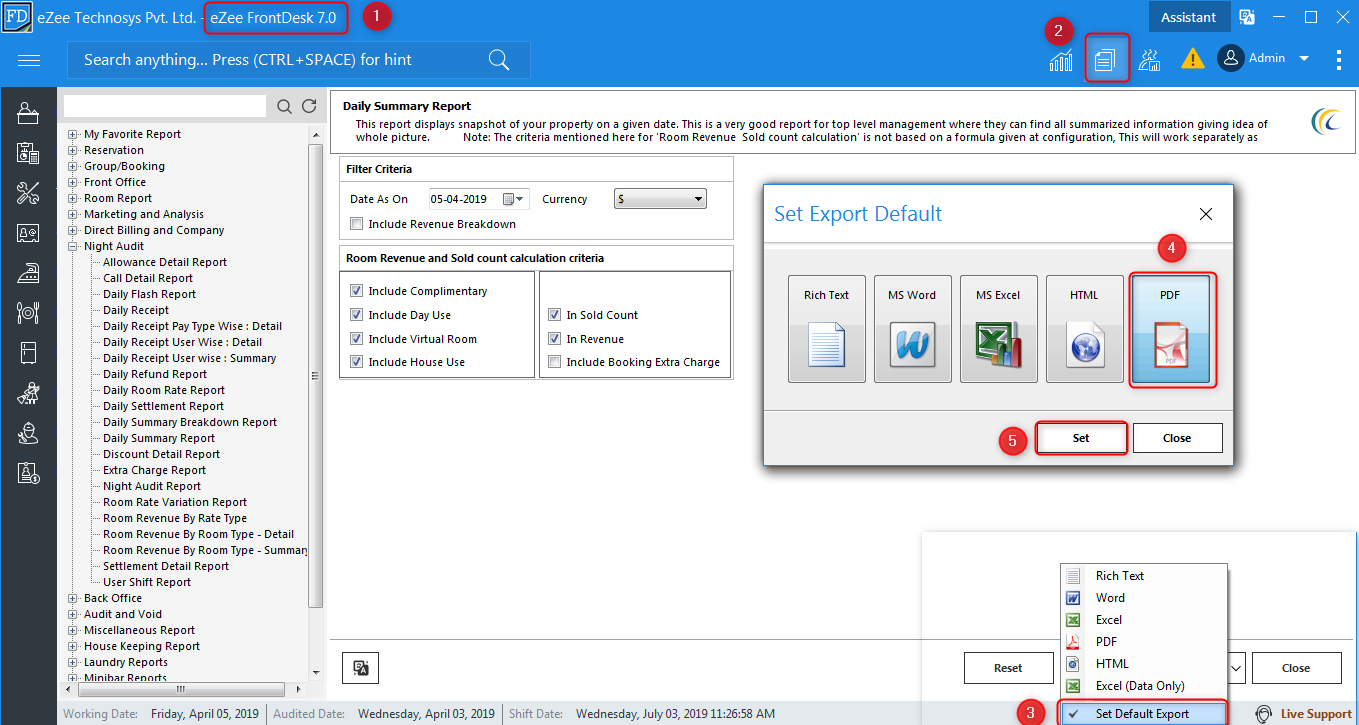Image resolution: width=1359 pixels, height=725 pixels.
Task: Enable Include Booking Extra Charge
Action: [x=554, y=362]
